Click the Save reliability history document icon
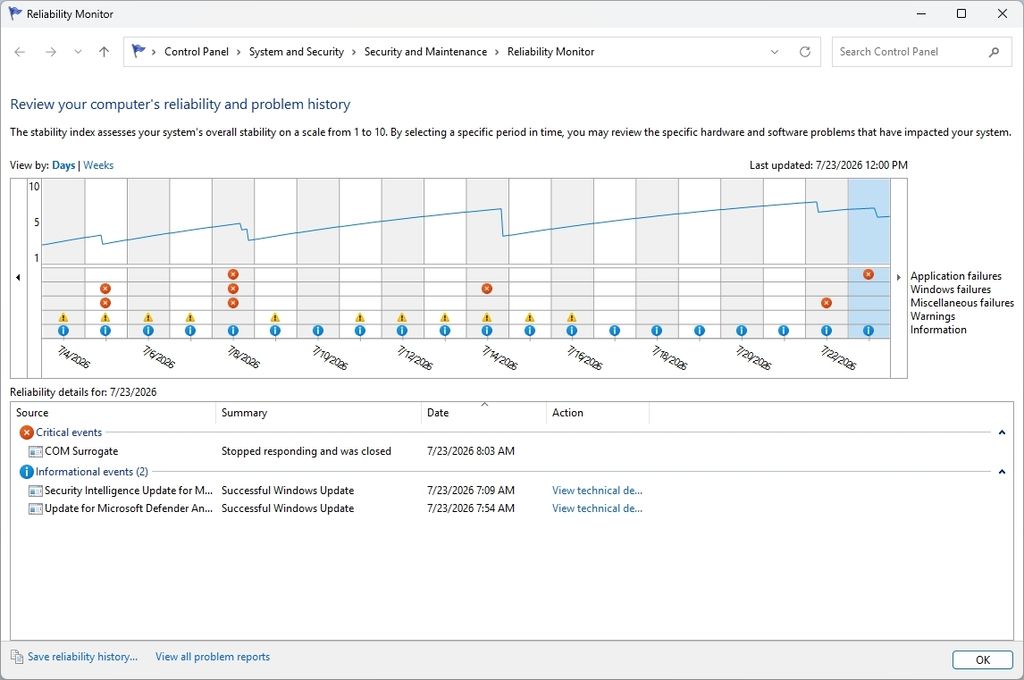 [x=17, y=656]
